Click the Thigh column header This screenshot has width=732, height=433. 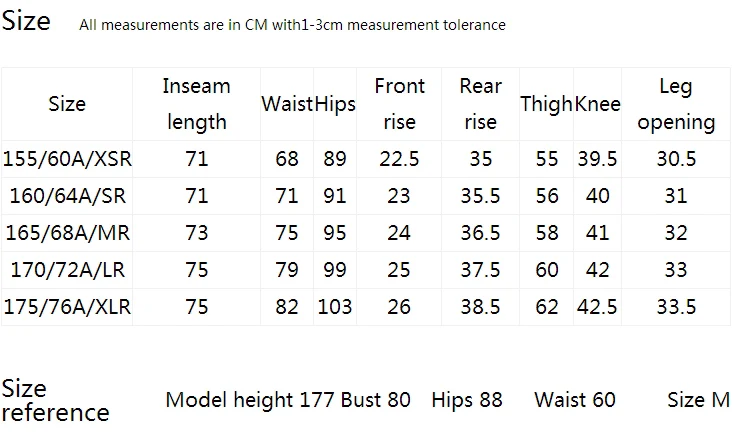coord(547,105)
